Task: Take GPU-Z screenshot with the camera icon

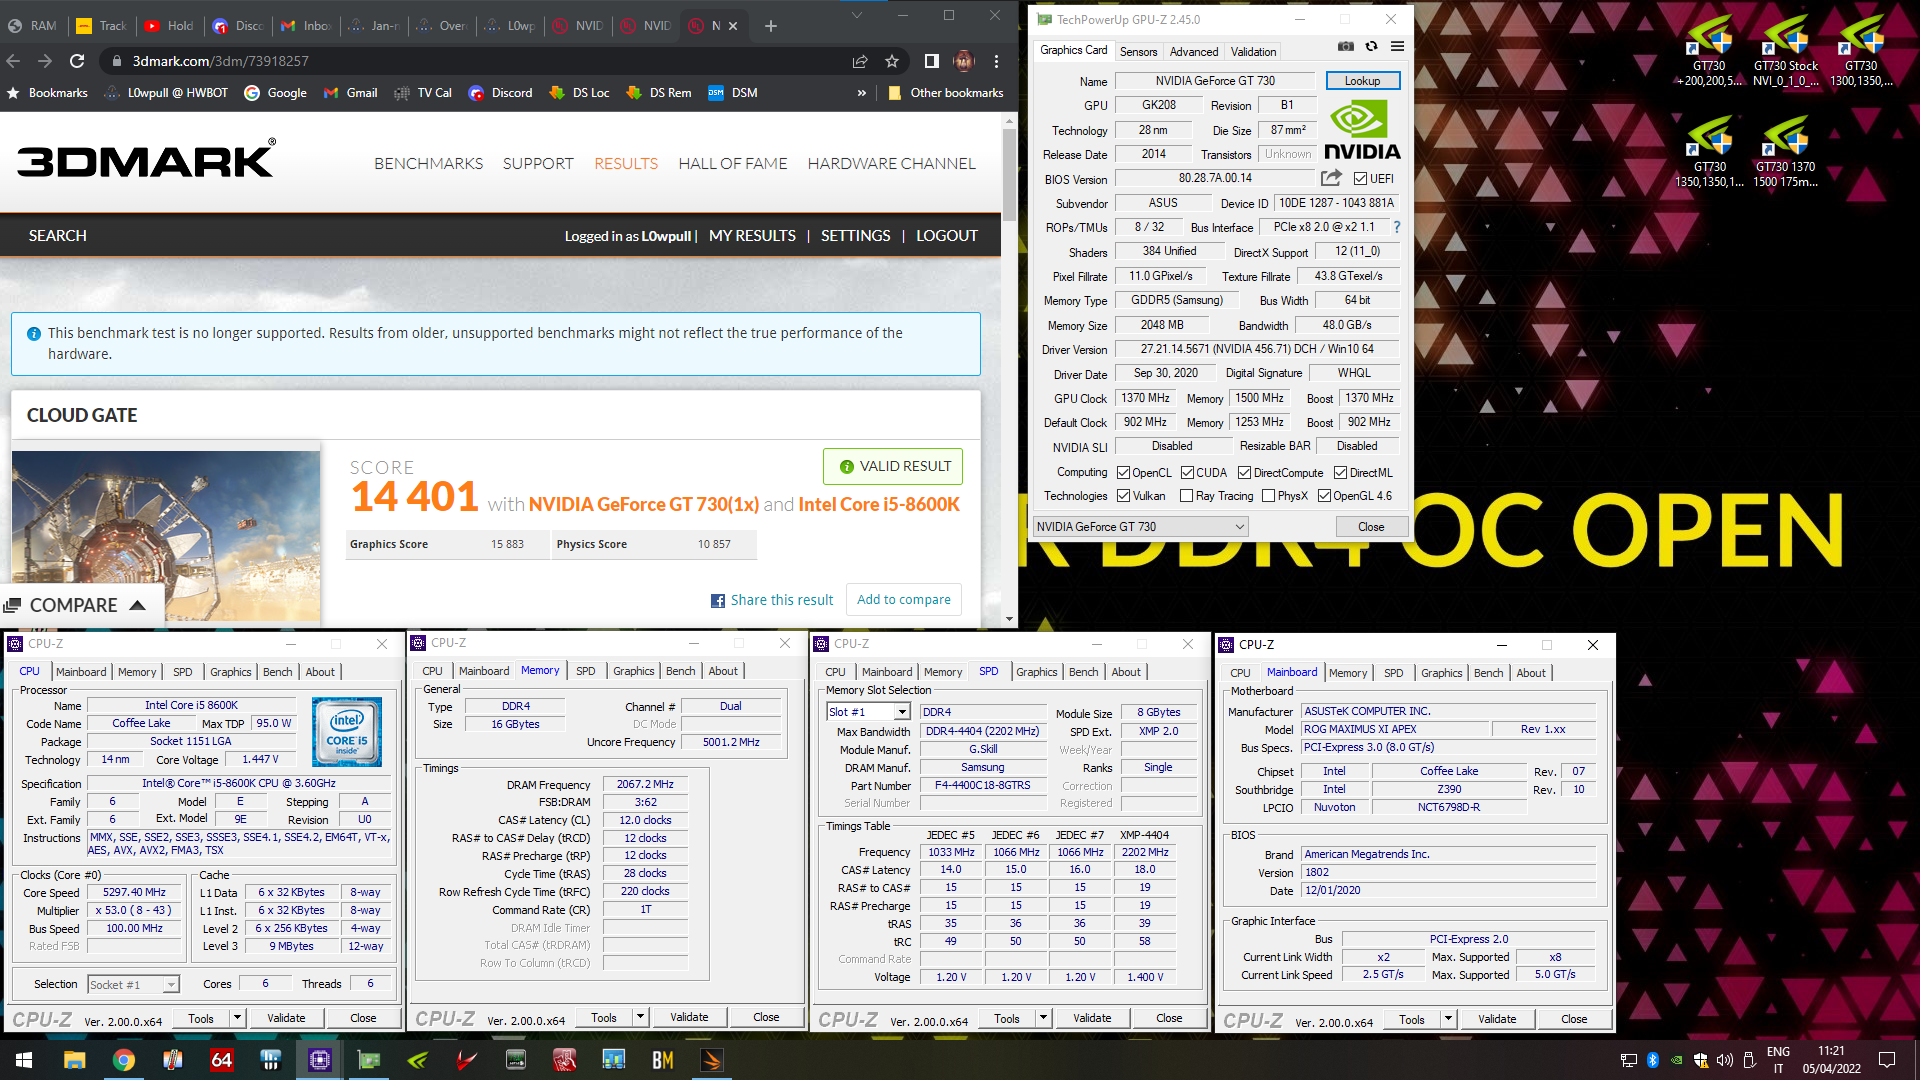Action: click(x=1346, y=47)
